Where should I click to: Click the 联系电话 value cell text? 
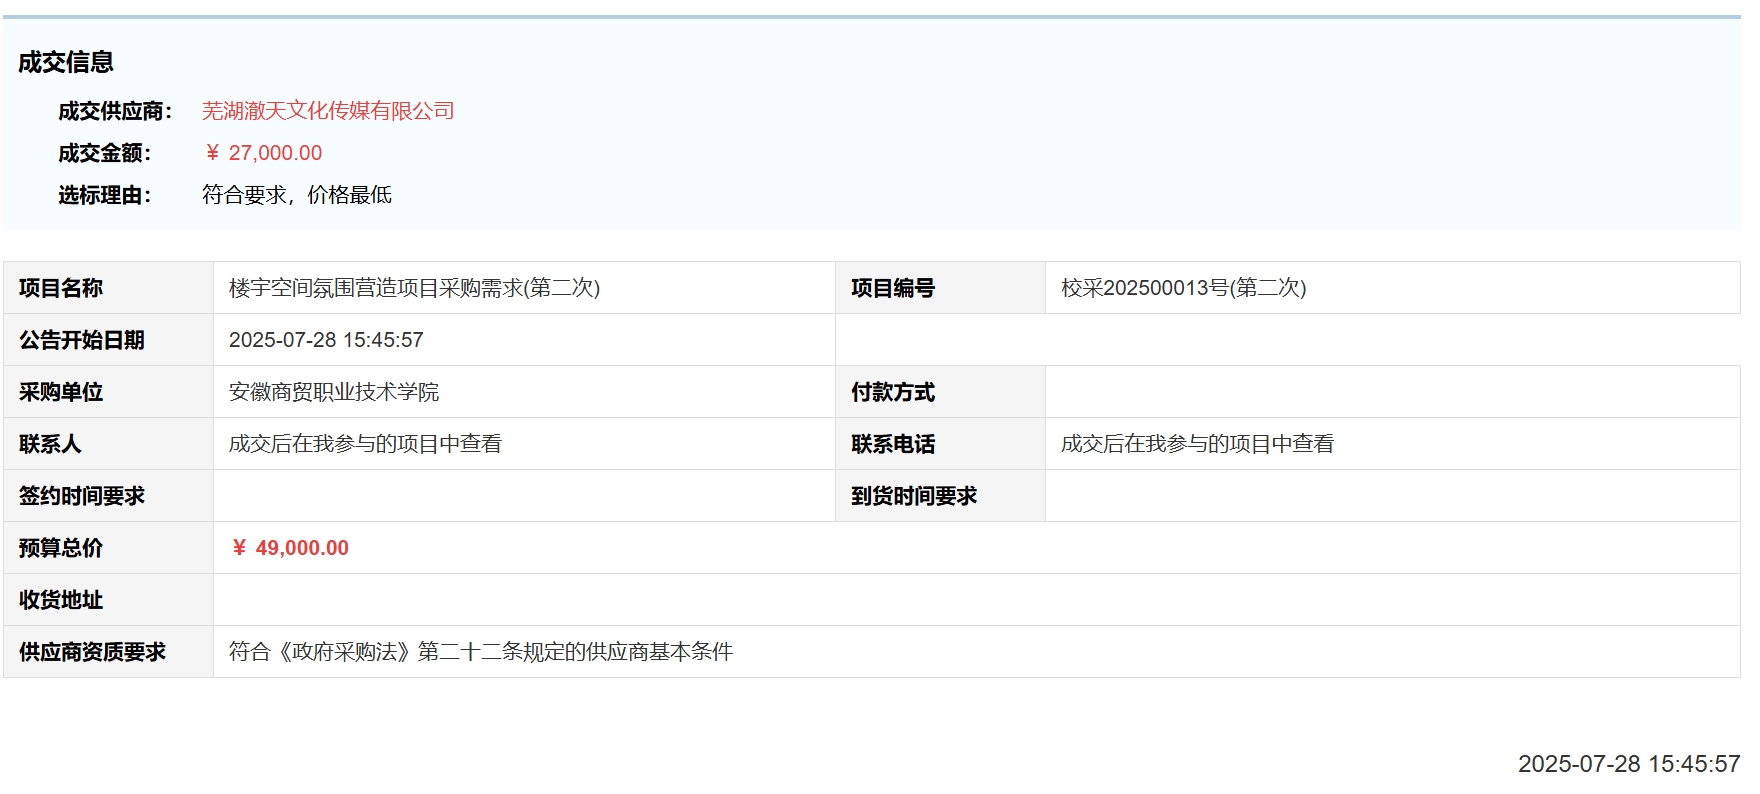1197,444
